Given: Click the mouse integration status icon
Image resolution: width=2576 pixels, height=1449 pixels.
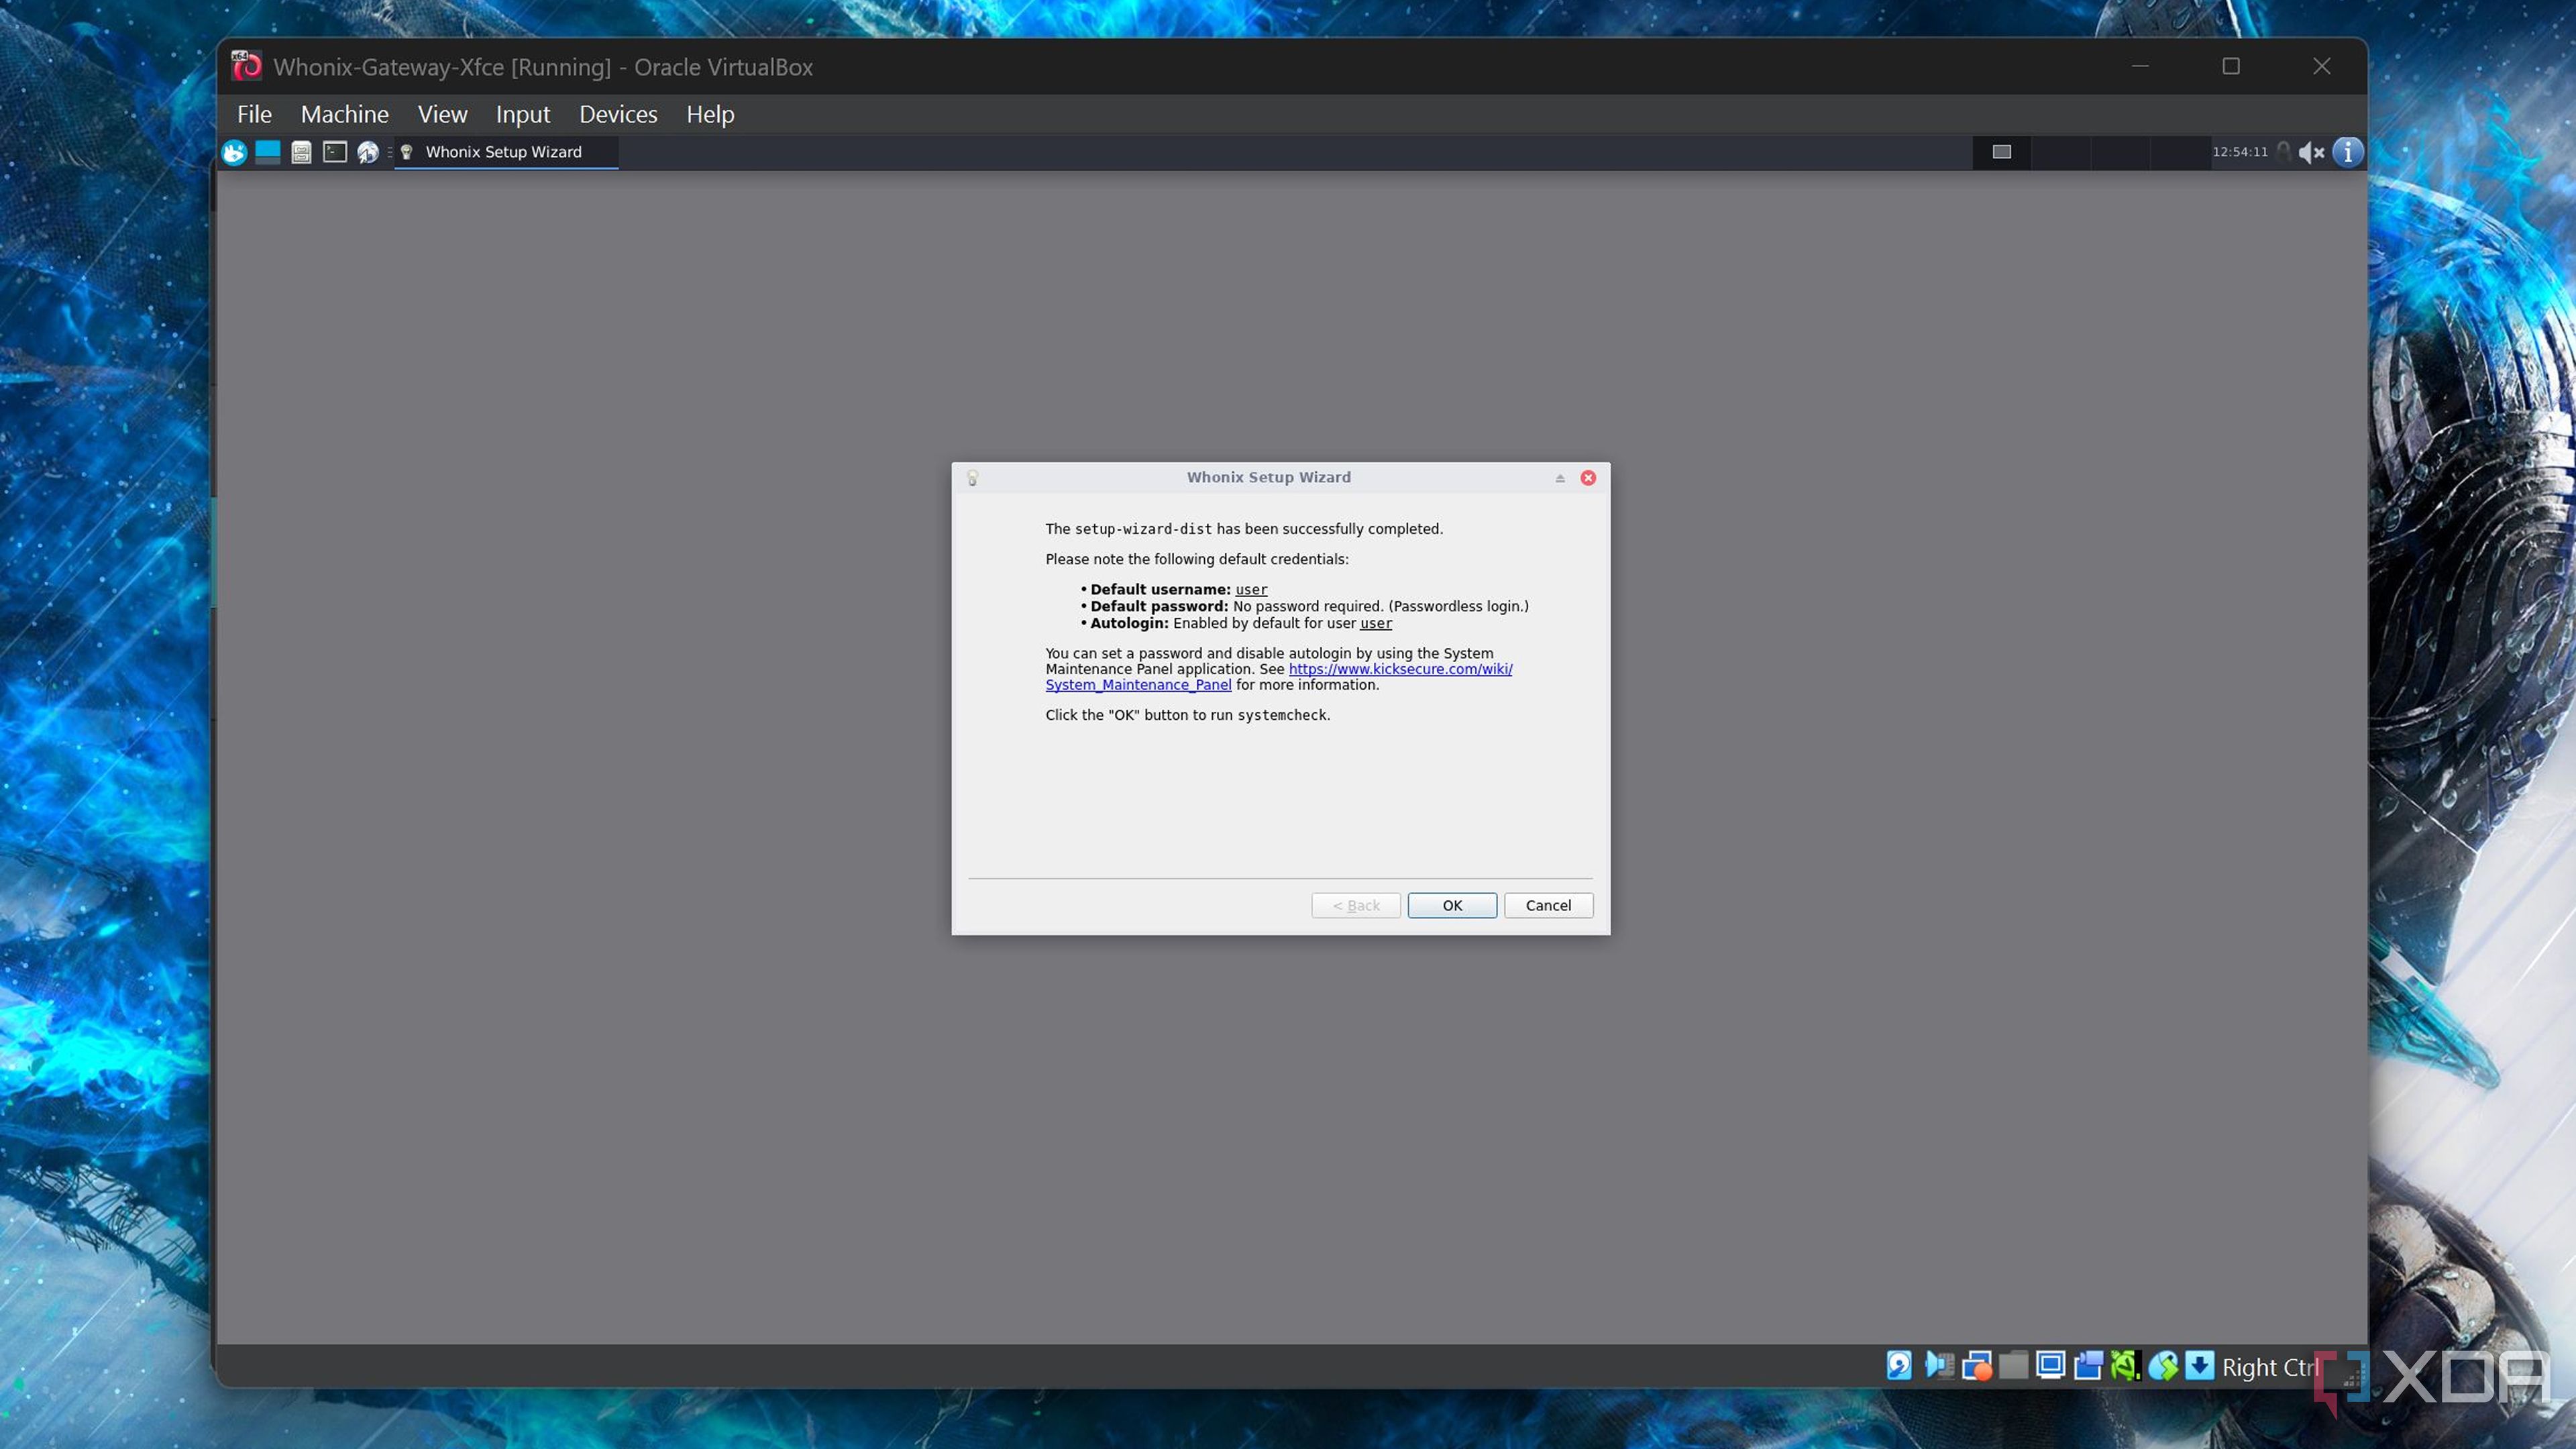Looking at the screenshot, I should 2162,1366.
